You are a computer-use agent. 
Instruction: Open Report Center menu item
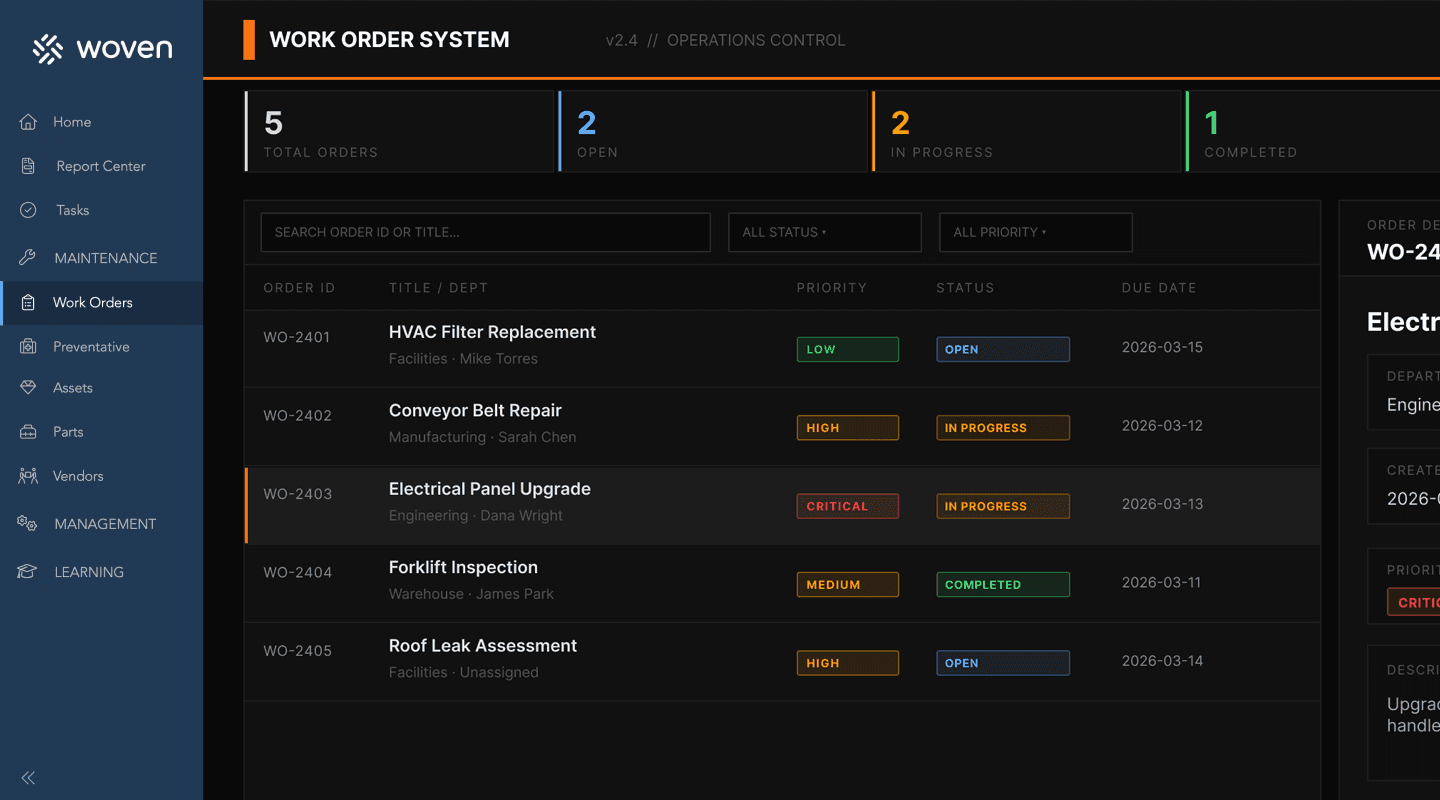coord(101,166)
